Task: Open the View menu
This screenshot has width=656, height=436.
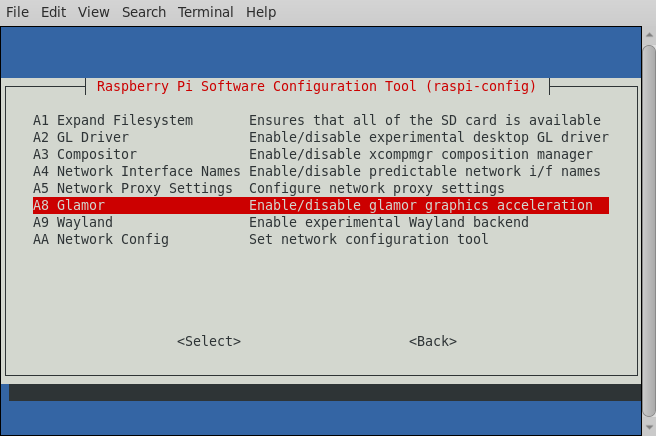Action: [93, 12]
